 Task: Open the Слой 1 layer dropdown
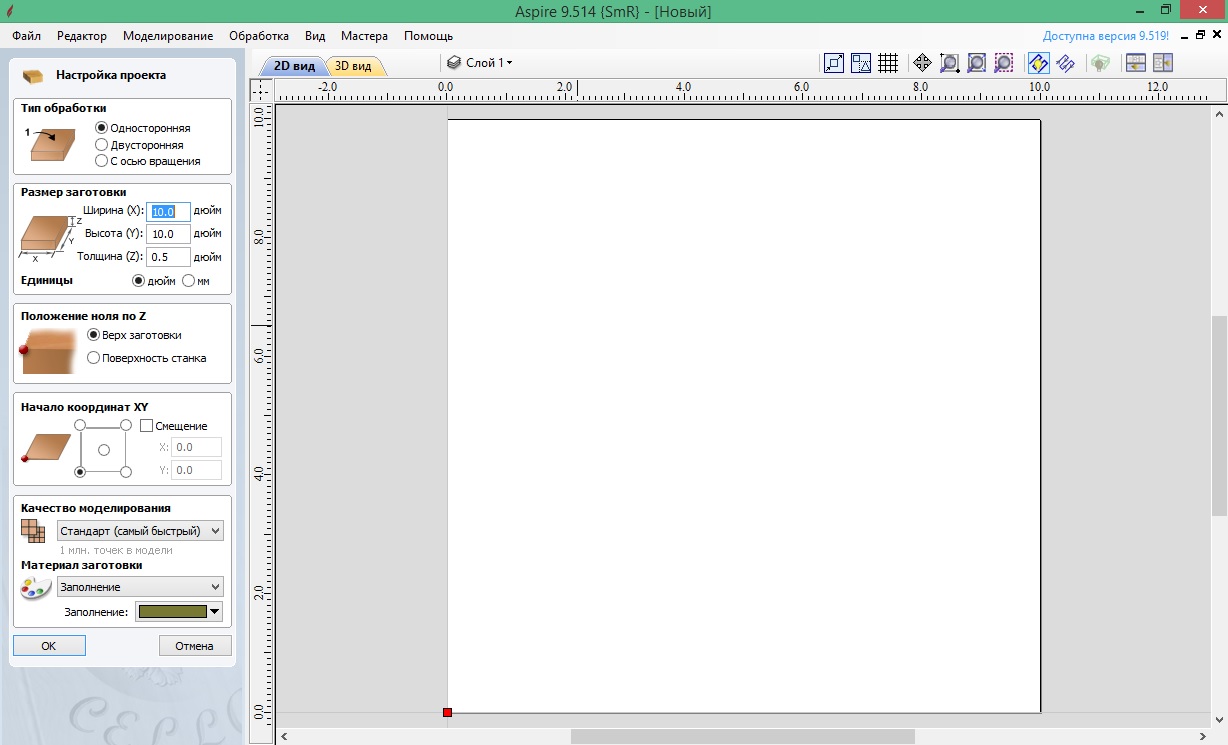[x=480, y=63]
